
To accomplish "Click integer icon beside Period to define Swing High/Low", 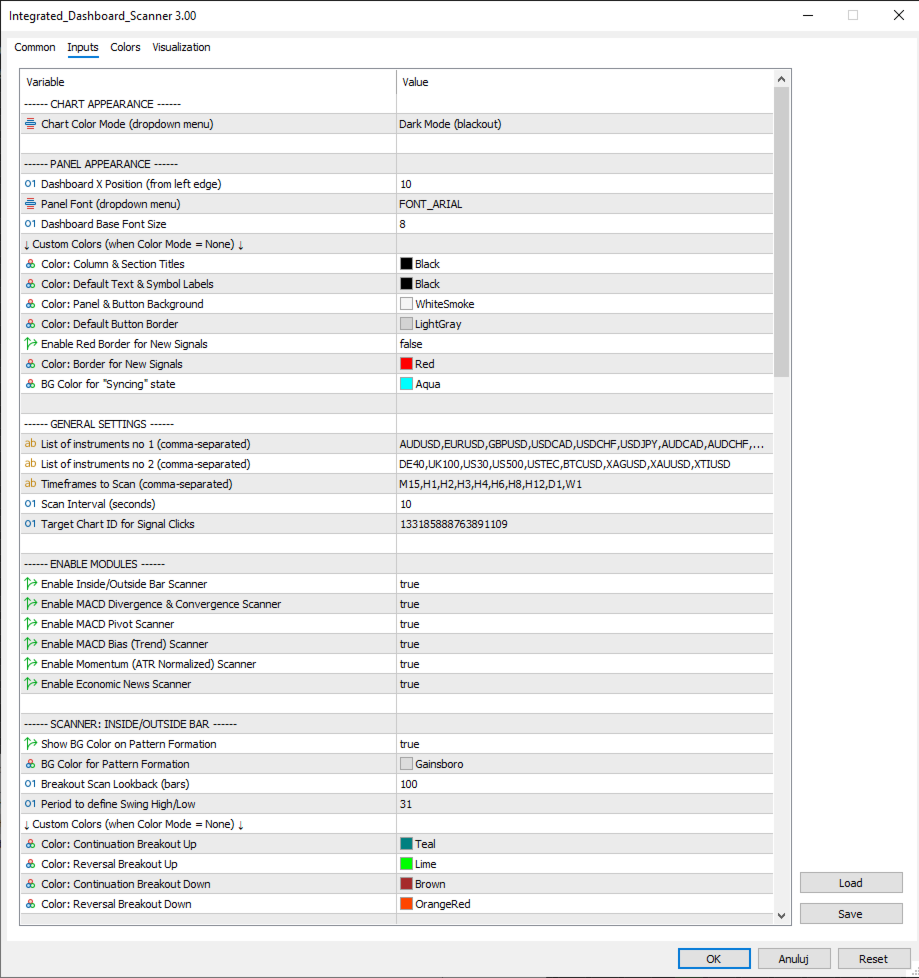I will (30, 803).
